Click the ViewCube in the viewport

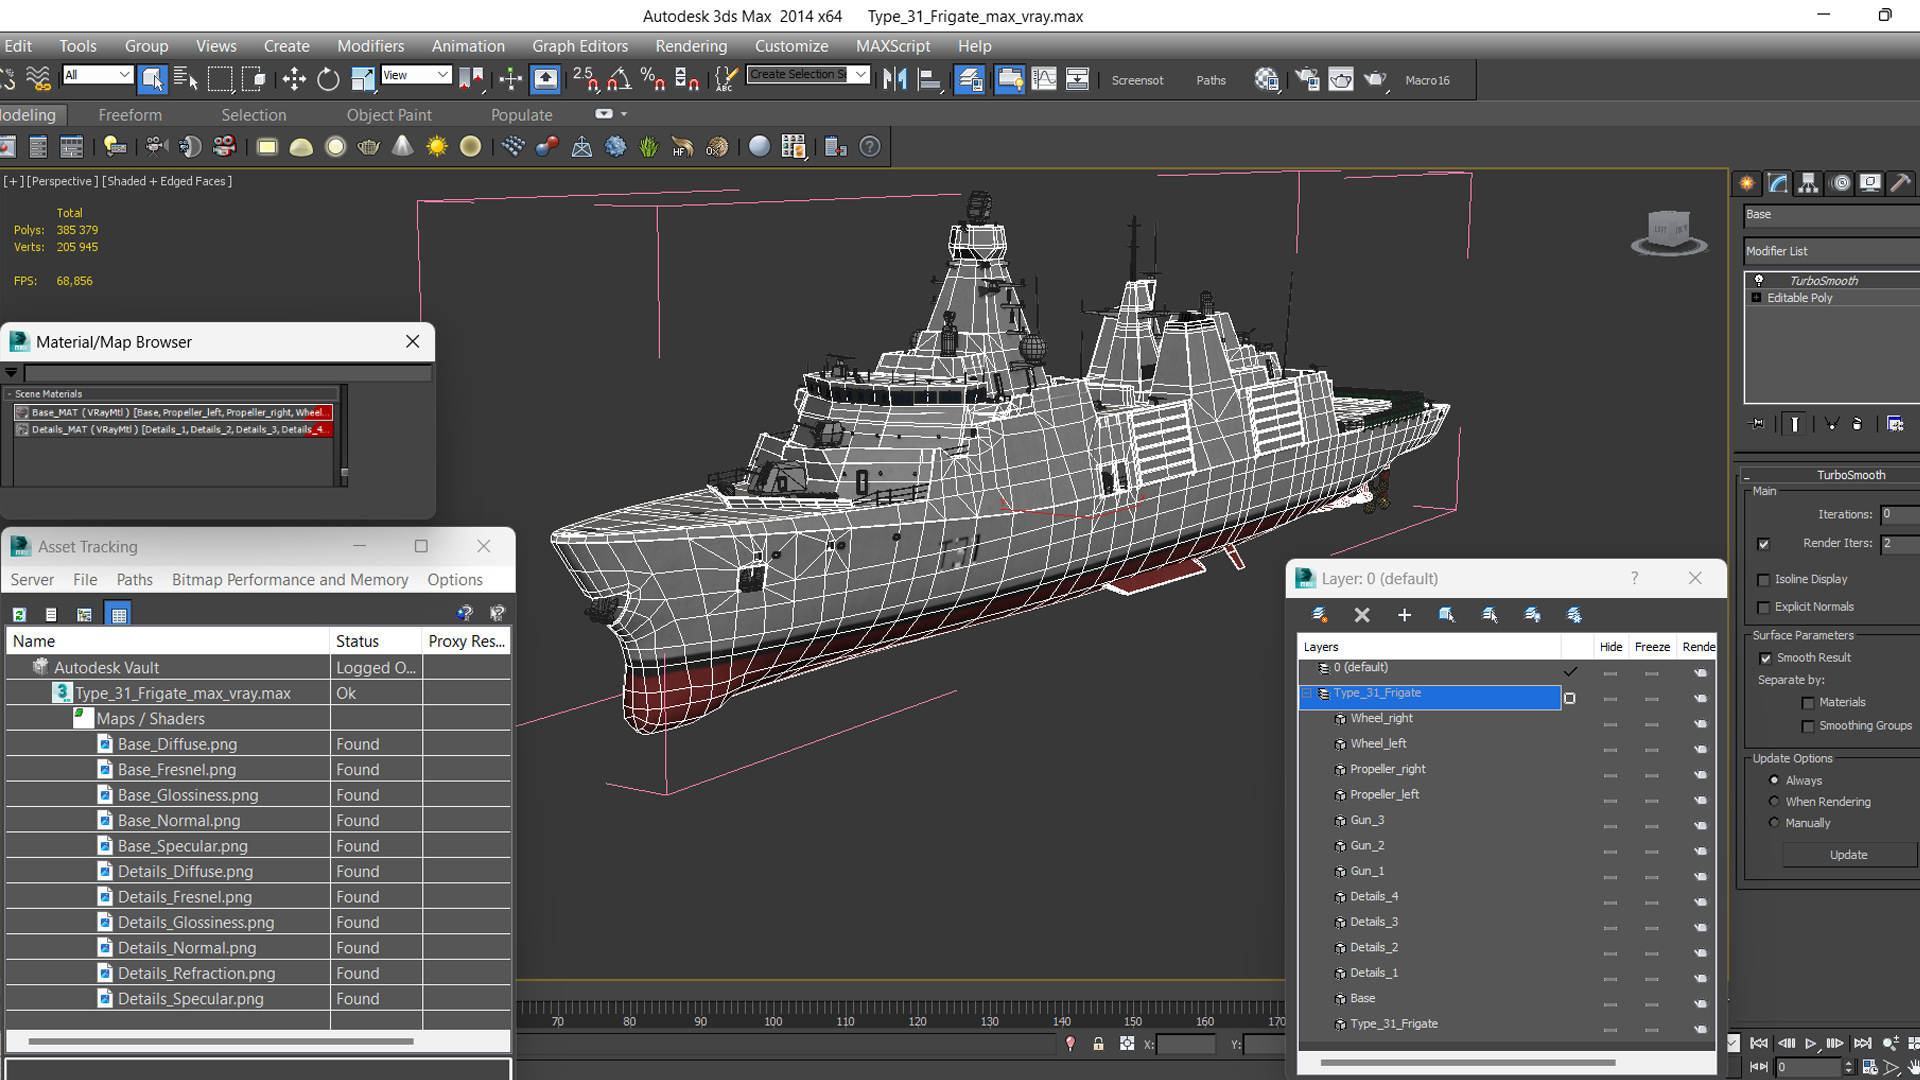click(1668, 233)
